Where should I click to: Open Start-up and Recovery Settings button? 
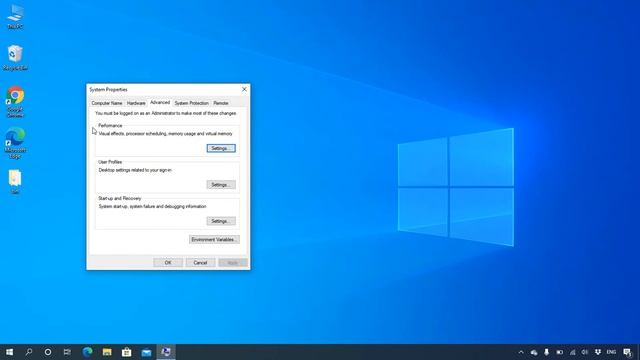tap(221, 221)
